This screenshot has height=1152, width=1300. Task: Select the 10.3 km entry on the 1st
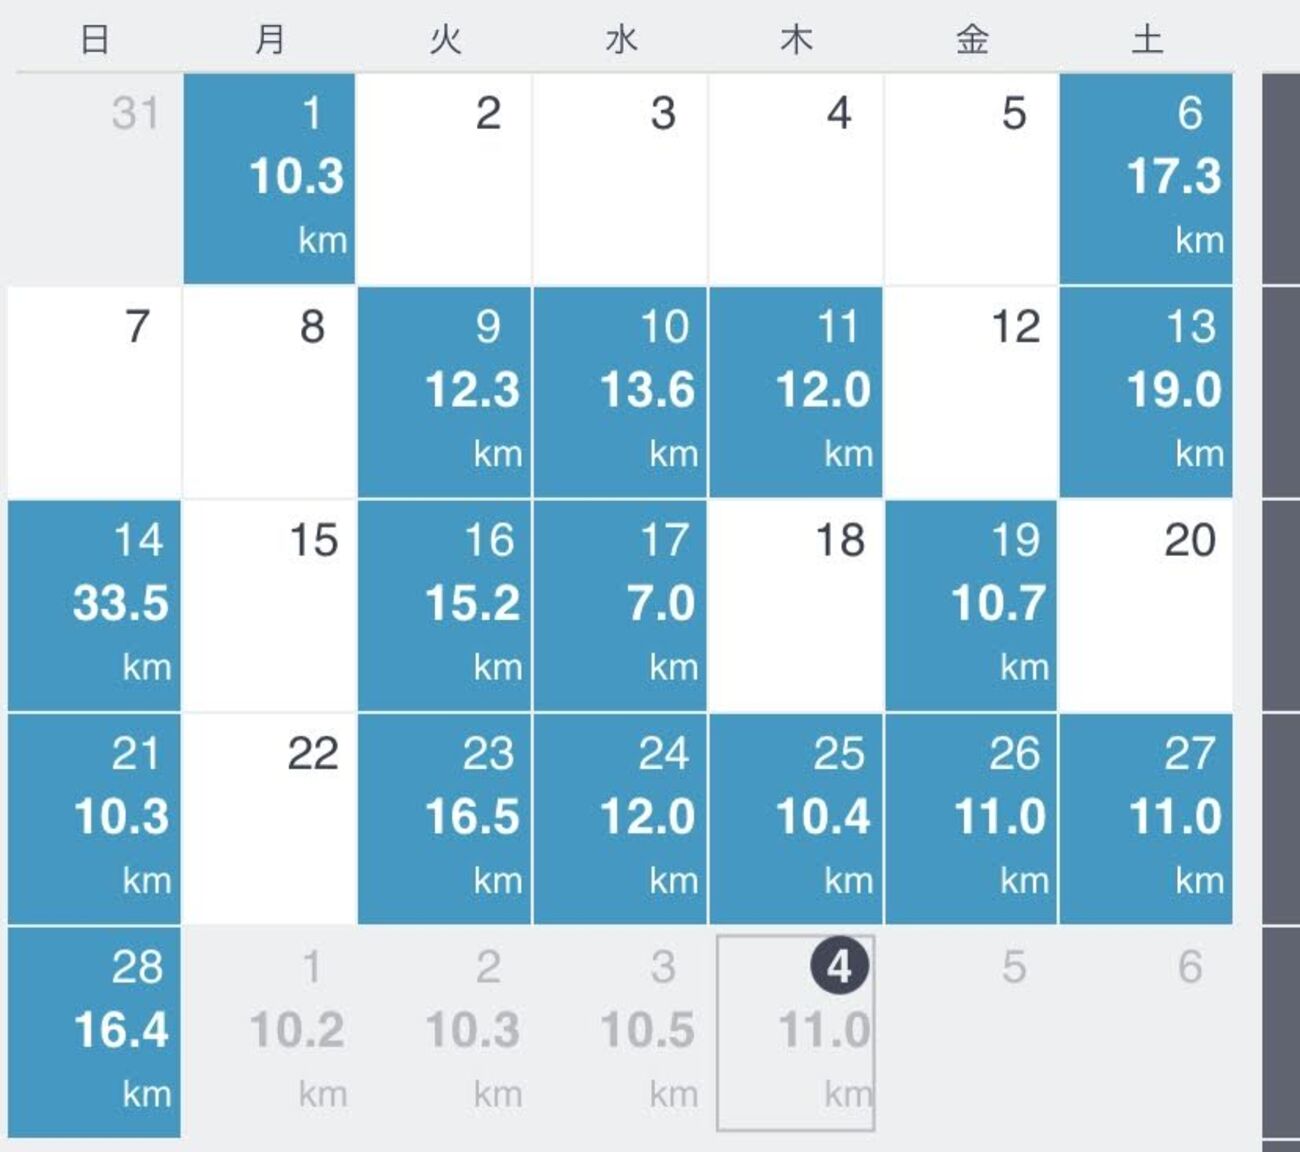pyautogui.click(x=270, y=178)
